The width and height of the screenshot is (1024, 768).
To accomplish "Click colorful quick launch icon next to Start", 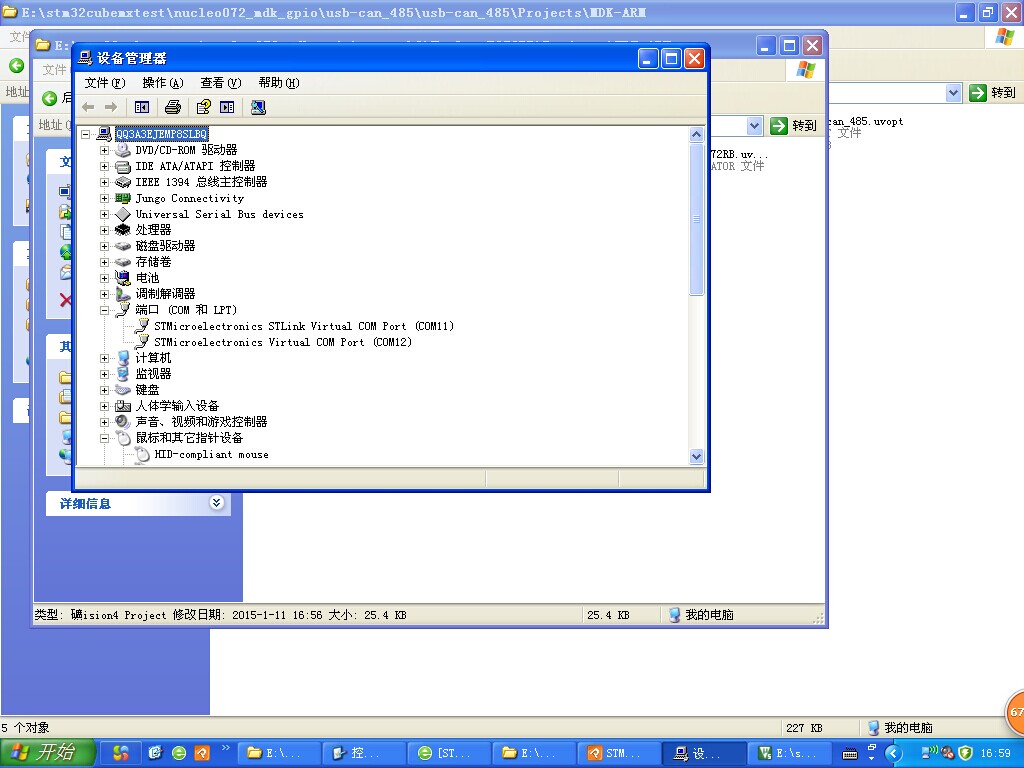I will click(121, 753).
